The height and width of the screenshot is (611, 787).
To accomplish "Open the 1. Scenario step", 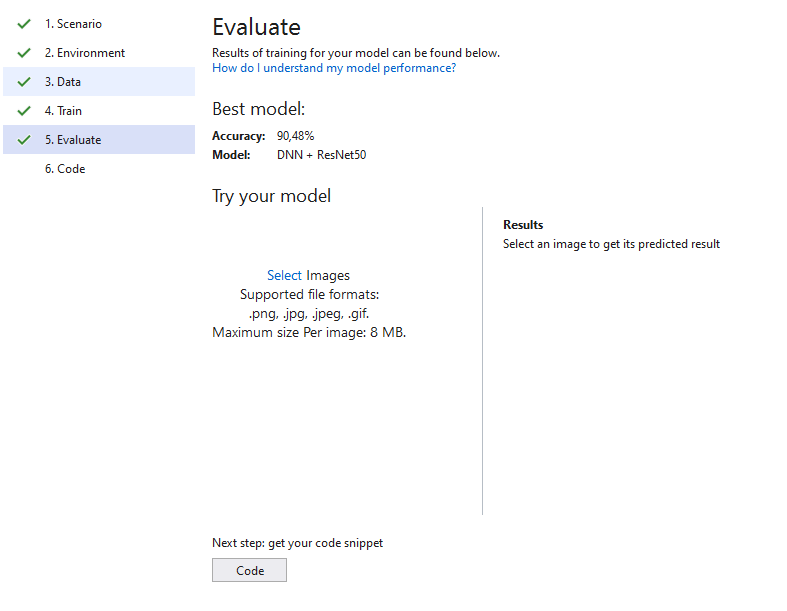I will [x=99, y=24].
